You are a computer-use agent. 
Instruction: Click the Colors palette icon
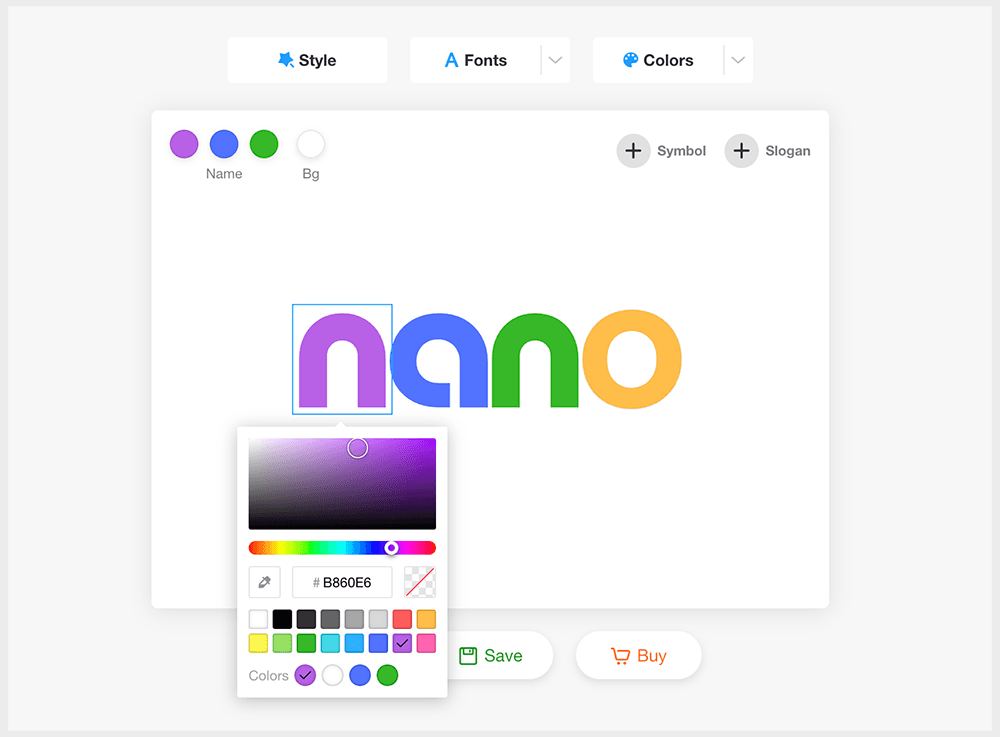(x=630, y=60)
